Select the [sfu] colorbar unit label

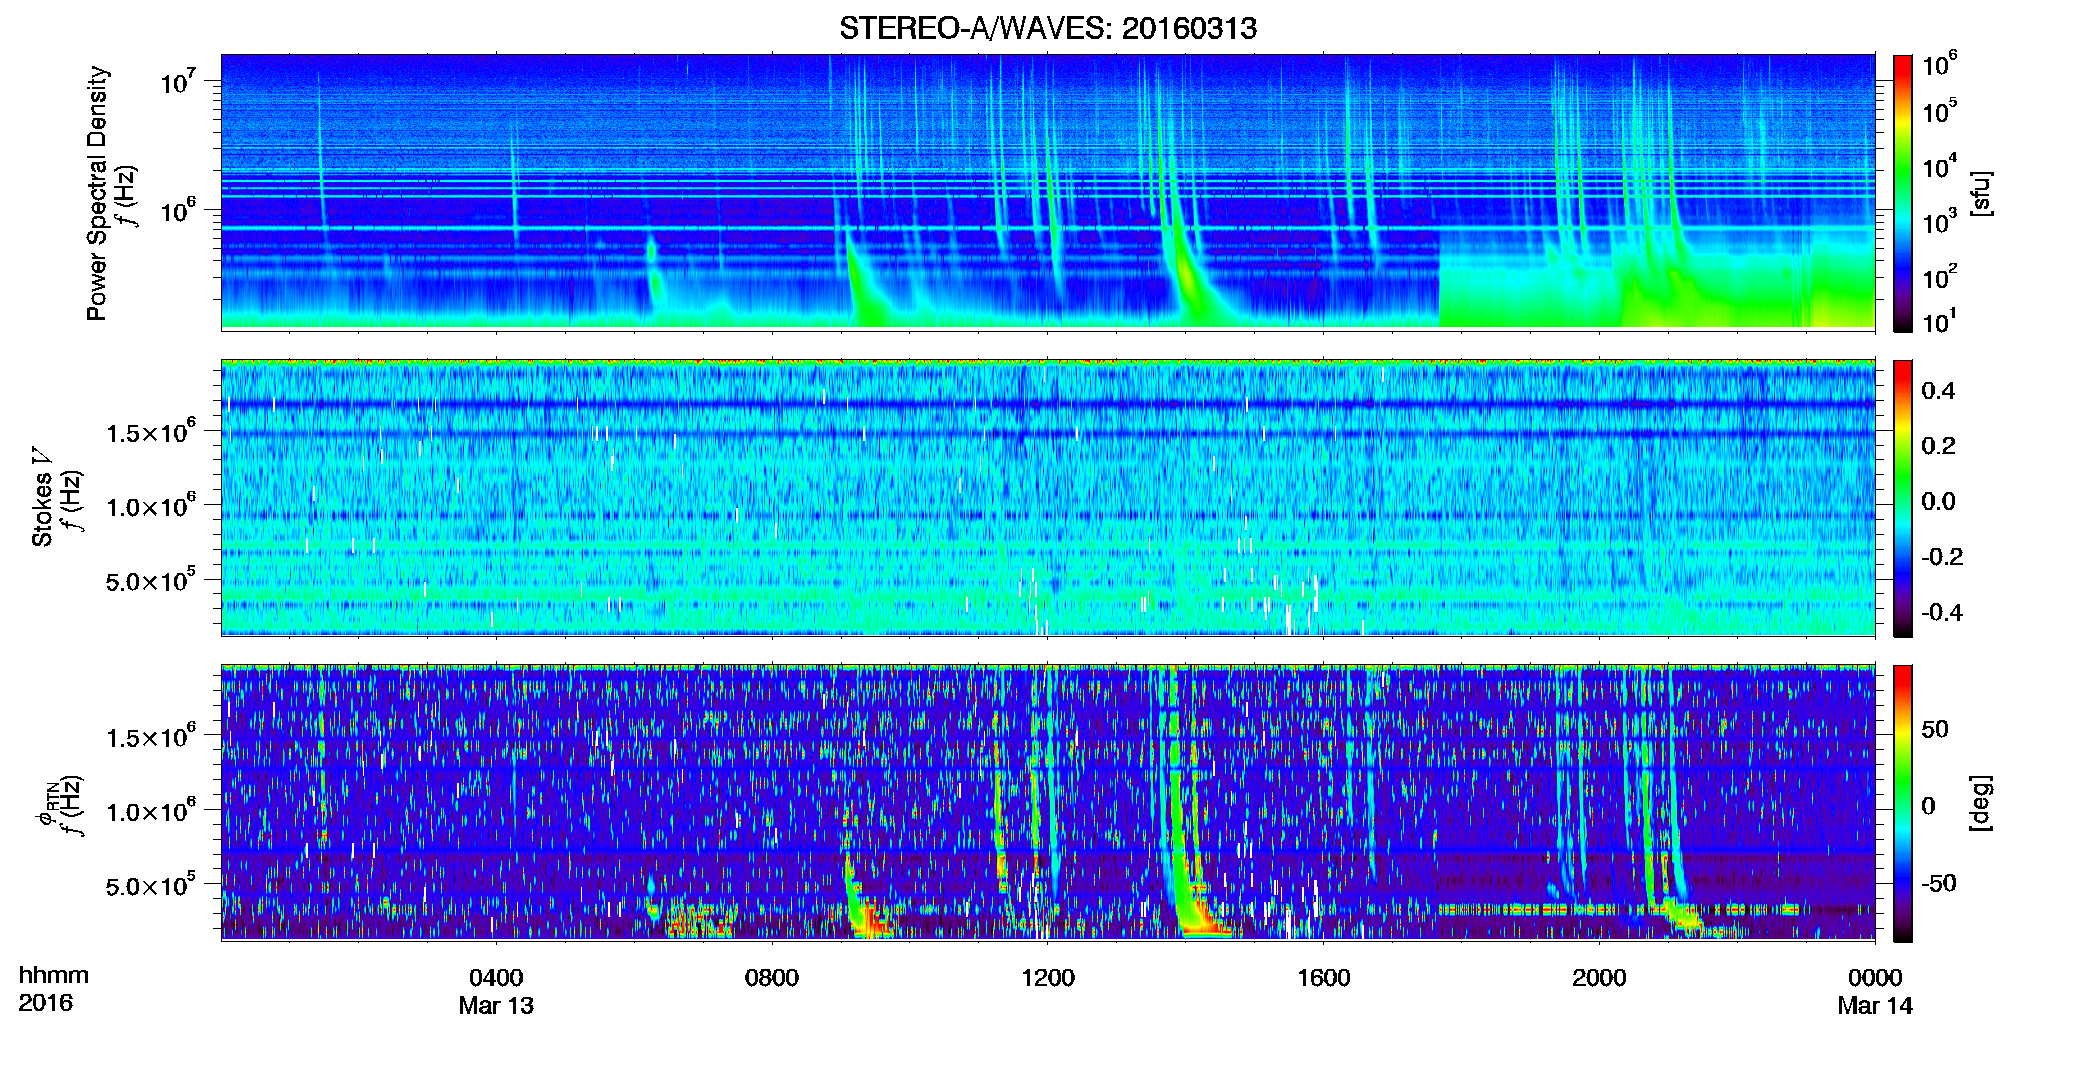[x=1981, y=193]
